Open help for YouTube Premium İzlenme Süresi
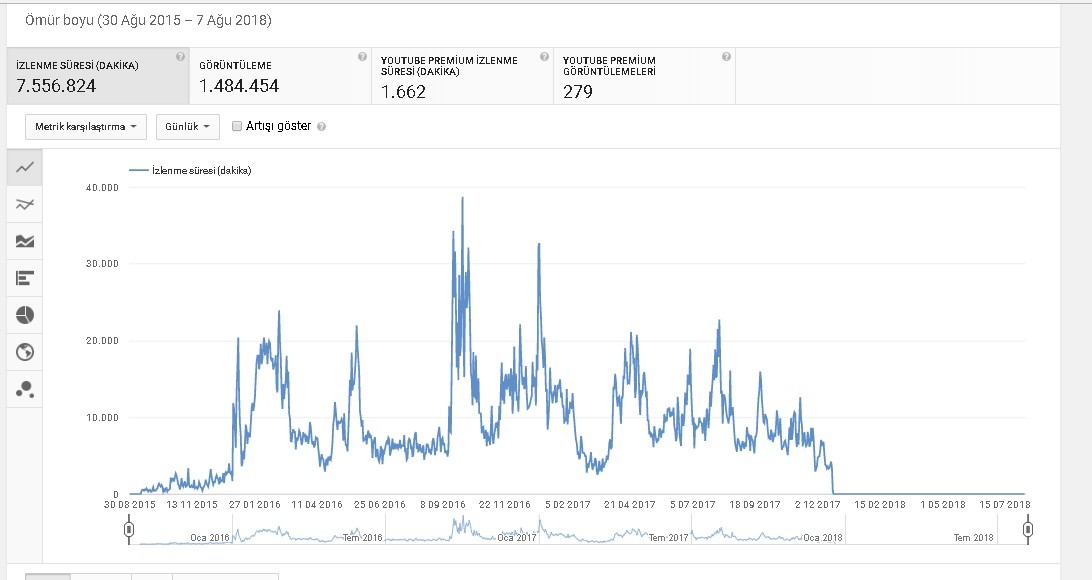 pos(545,56)
